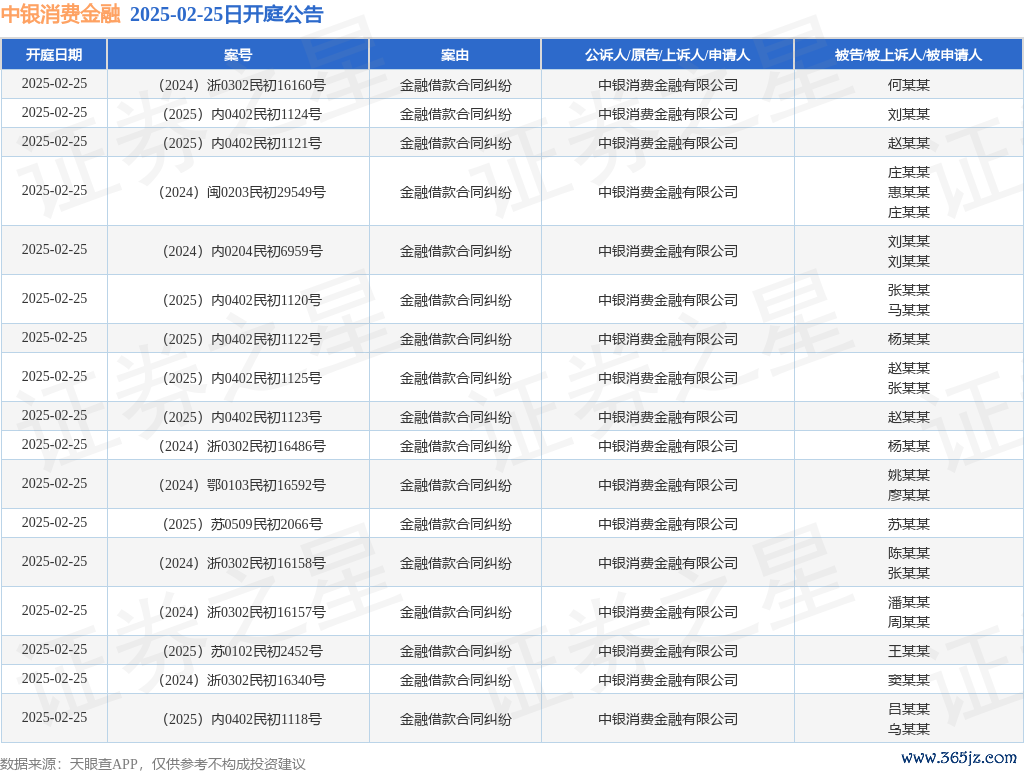This screenshot has width=1024, height=773.
Task: Click case number (2024)内0204民初6959号
Action: click(x=242, y=251)
